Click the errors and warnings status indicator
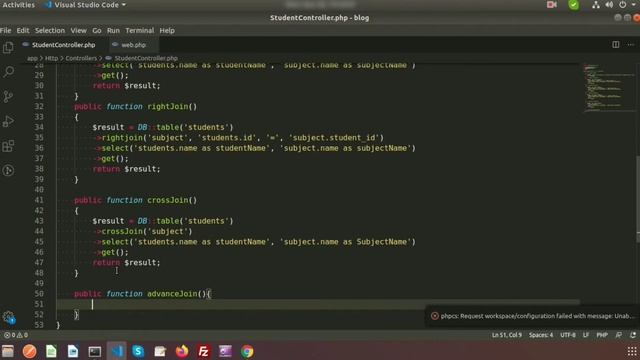This screenshot has width=640, height=360. (16, 335)
